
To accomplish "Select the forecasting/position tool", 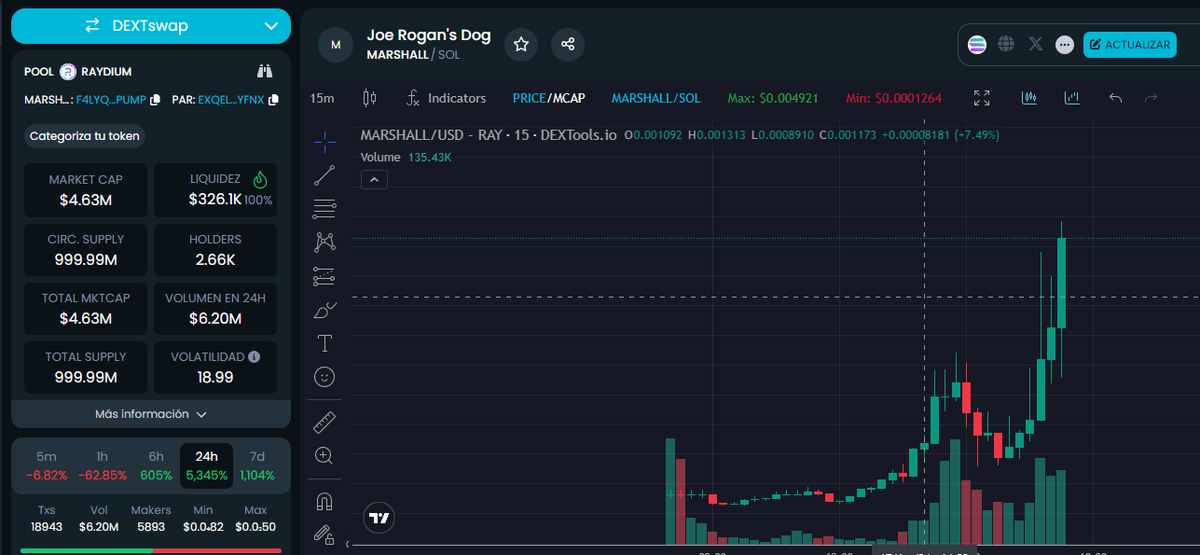I will coord(324,276).
